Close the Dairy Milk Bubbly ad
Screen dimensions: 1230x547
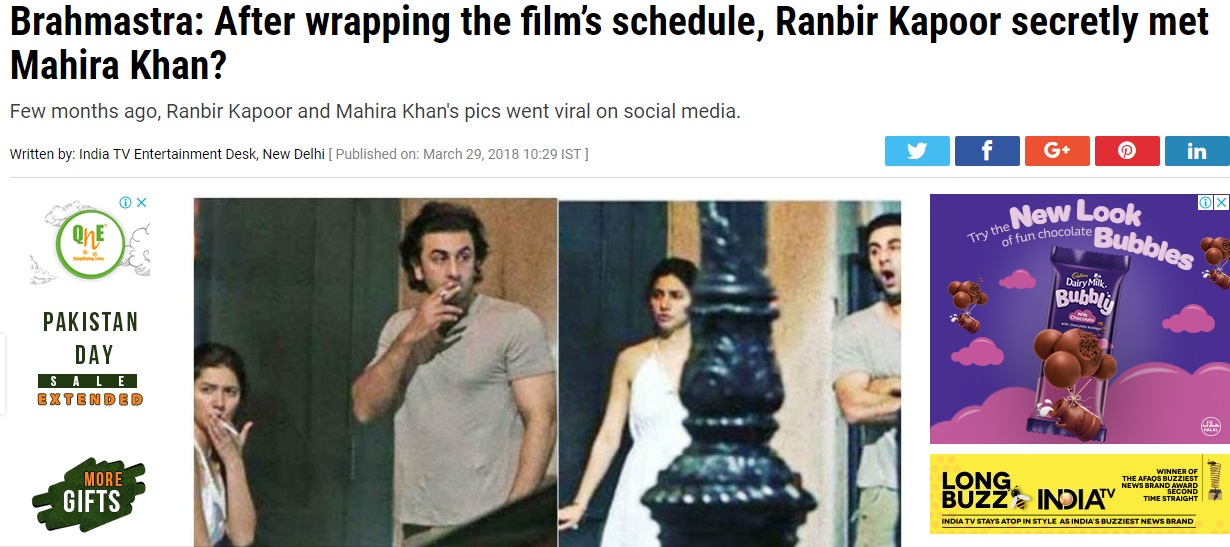[1222, 202]
